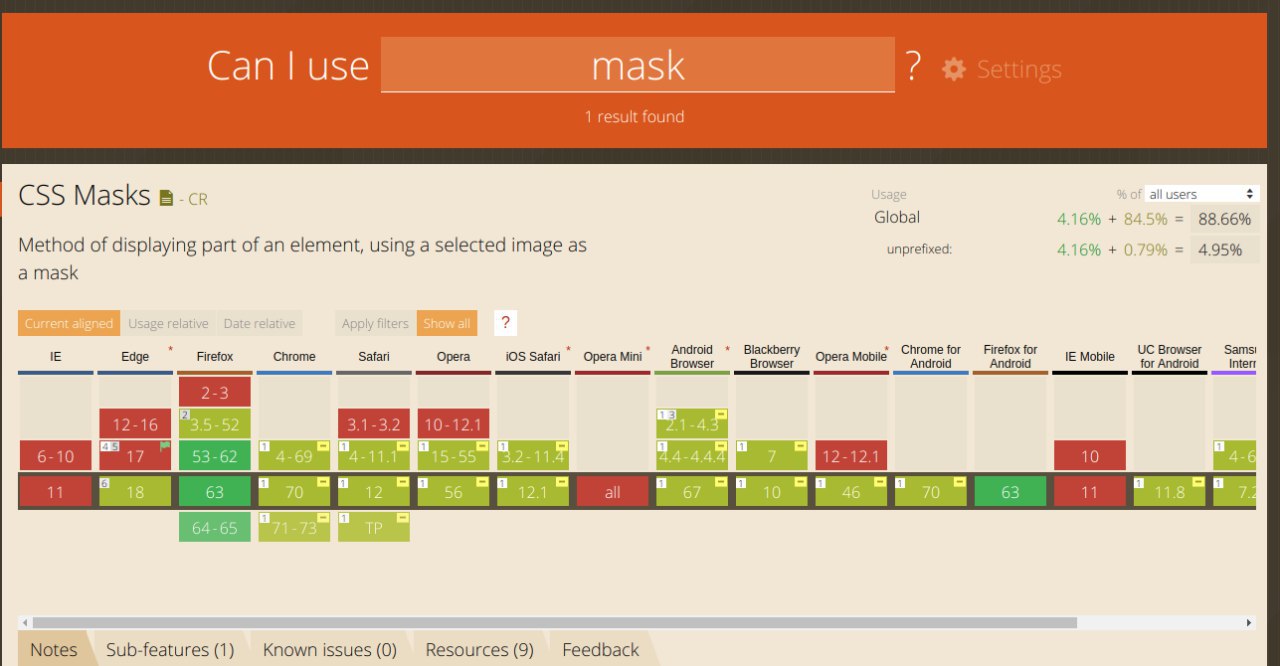Select the IE Mobile 11 cell
This screenshot has height=666, width=1280.
(1090, 492)
